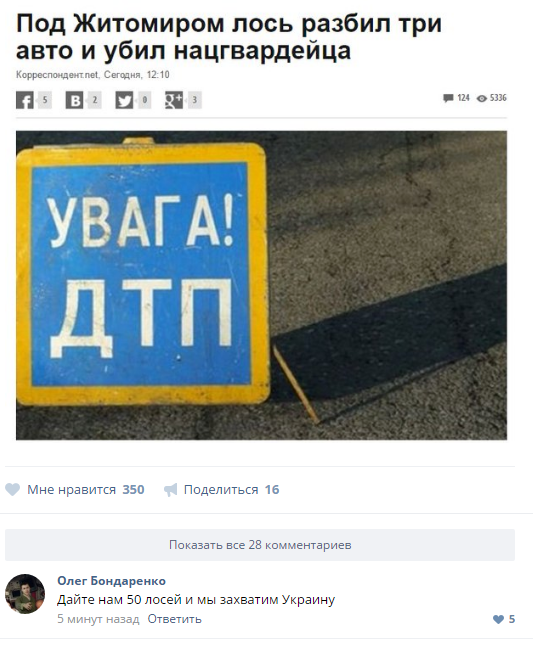Viewport: 533px width, 645px height.
Task: Click the megaphone icon beside Поделиться
Action: pyautogui.click(x=170, y=490)
